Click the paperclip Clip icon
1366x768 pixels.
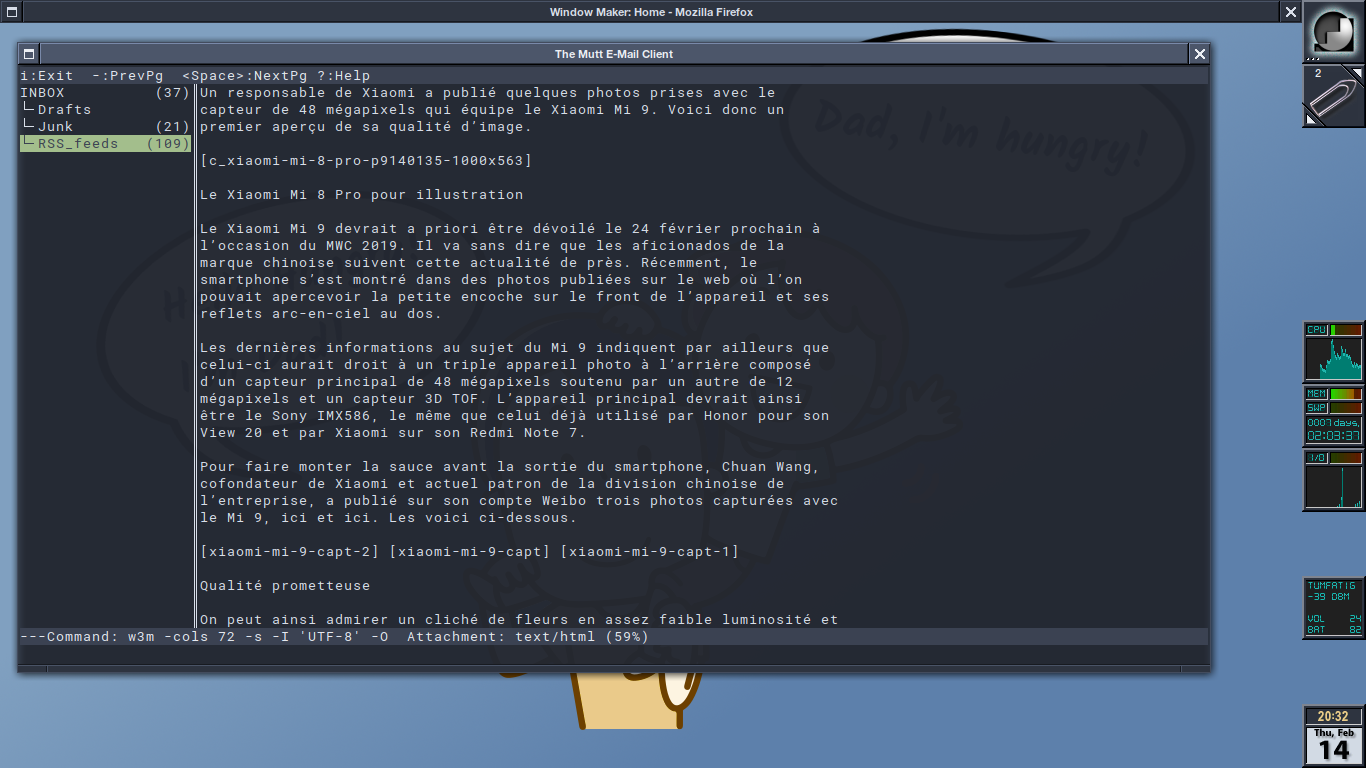coord(1334,96)
